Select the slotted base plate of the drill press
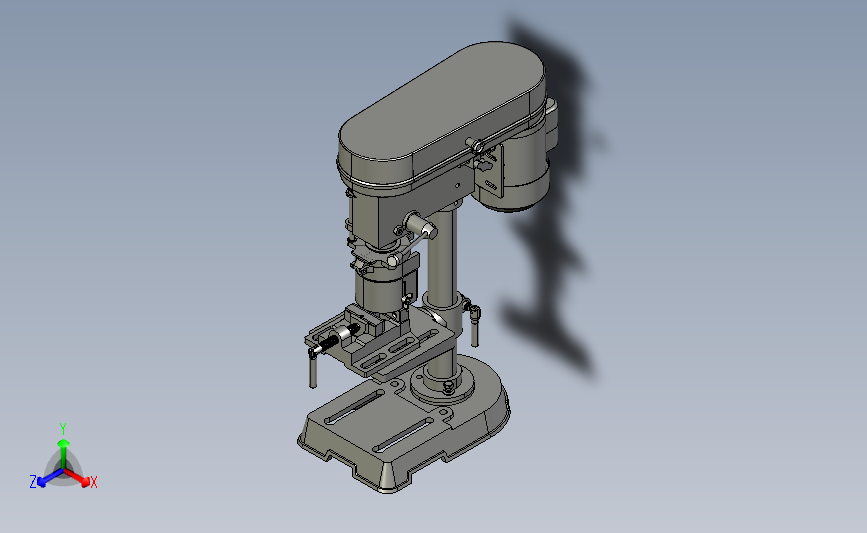This screenshot has width=867, height=533. 404,426
